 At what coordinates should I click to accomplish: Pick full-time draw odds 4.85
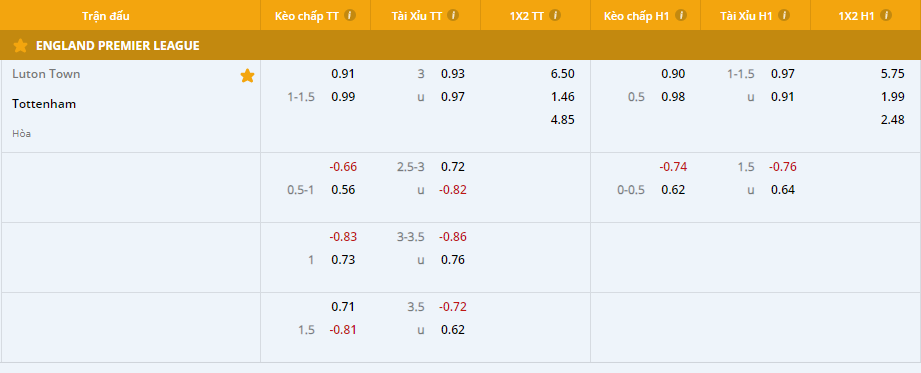click(x=563, y=120)
